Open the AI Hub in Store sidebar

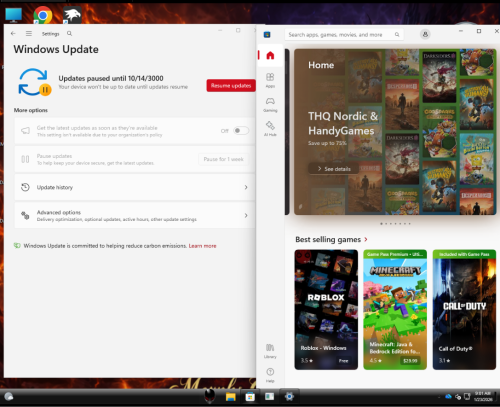[x=270, y=129]
